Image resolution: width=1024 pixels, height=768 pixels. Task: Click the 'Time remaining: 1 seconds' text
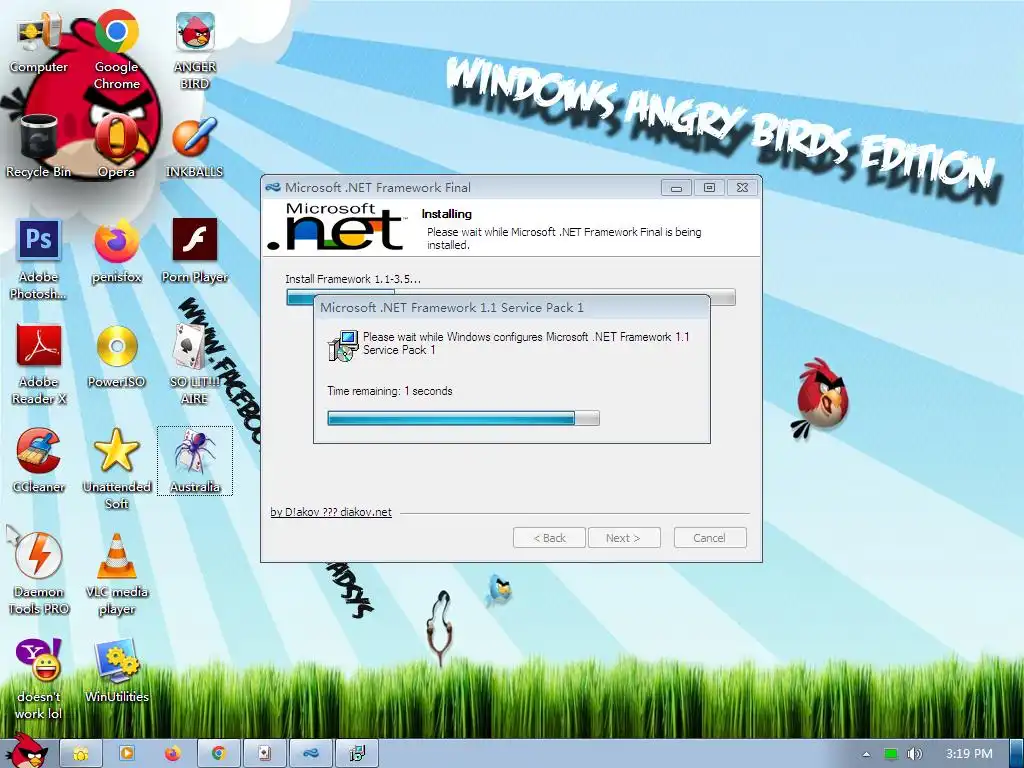click(x=390, y=391)
